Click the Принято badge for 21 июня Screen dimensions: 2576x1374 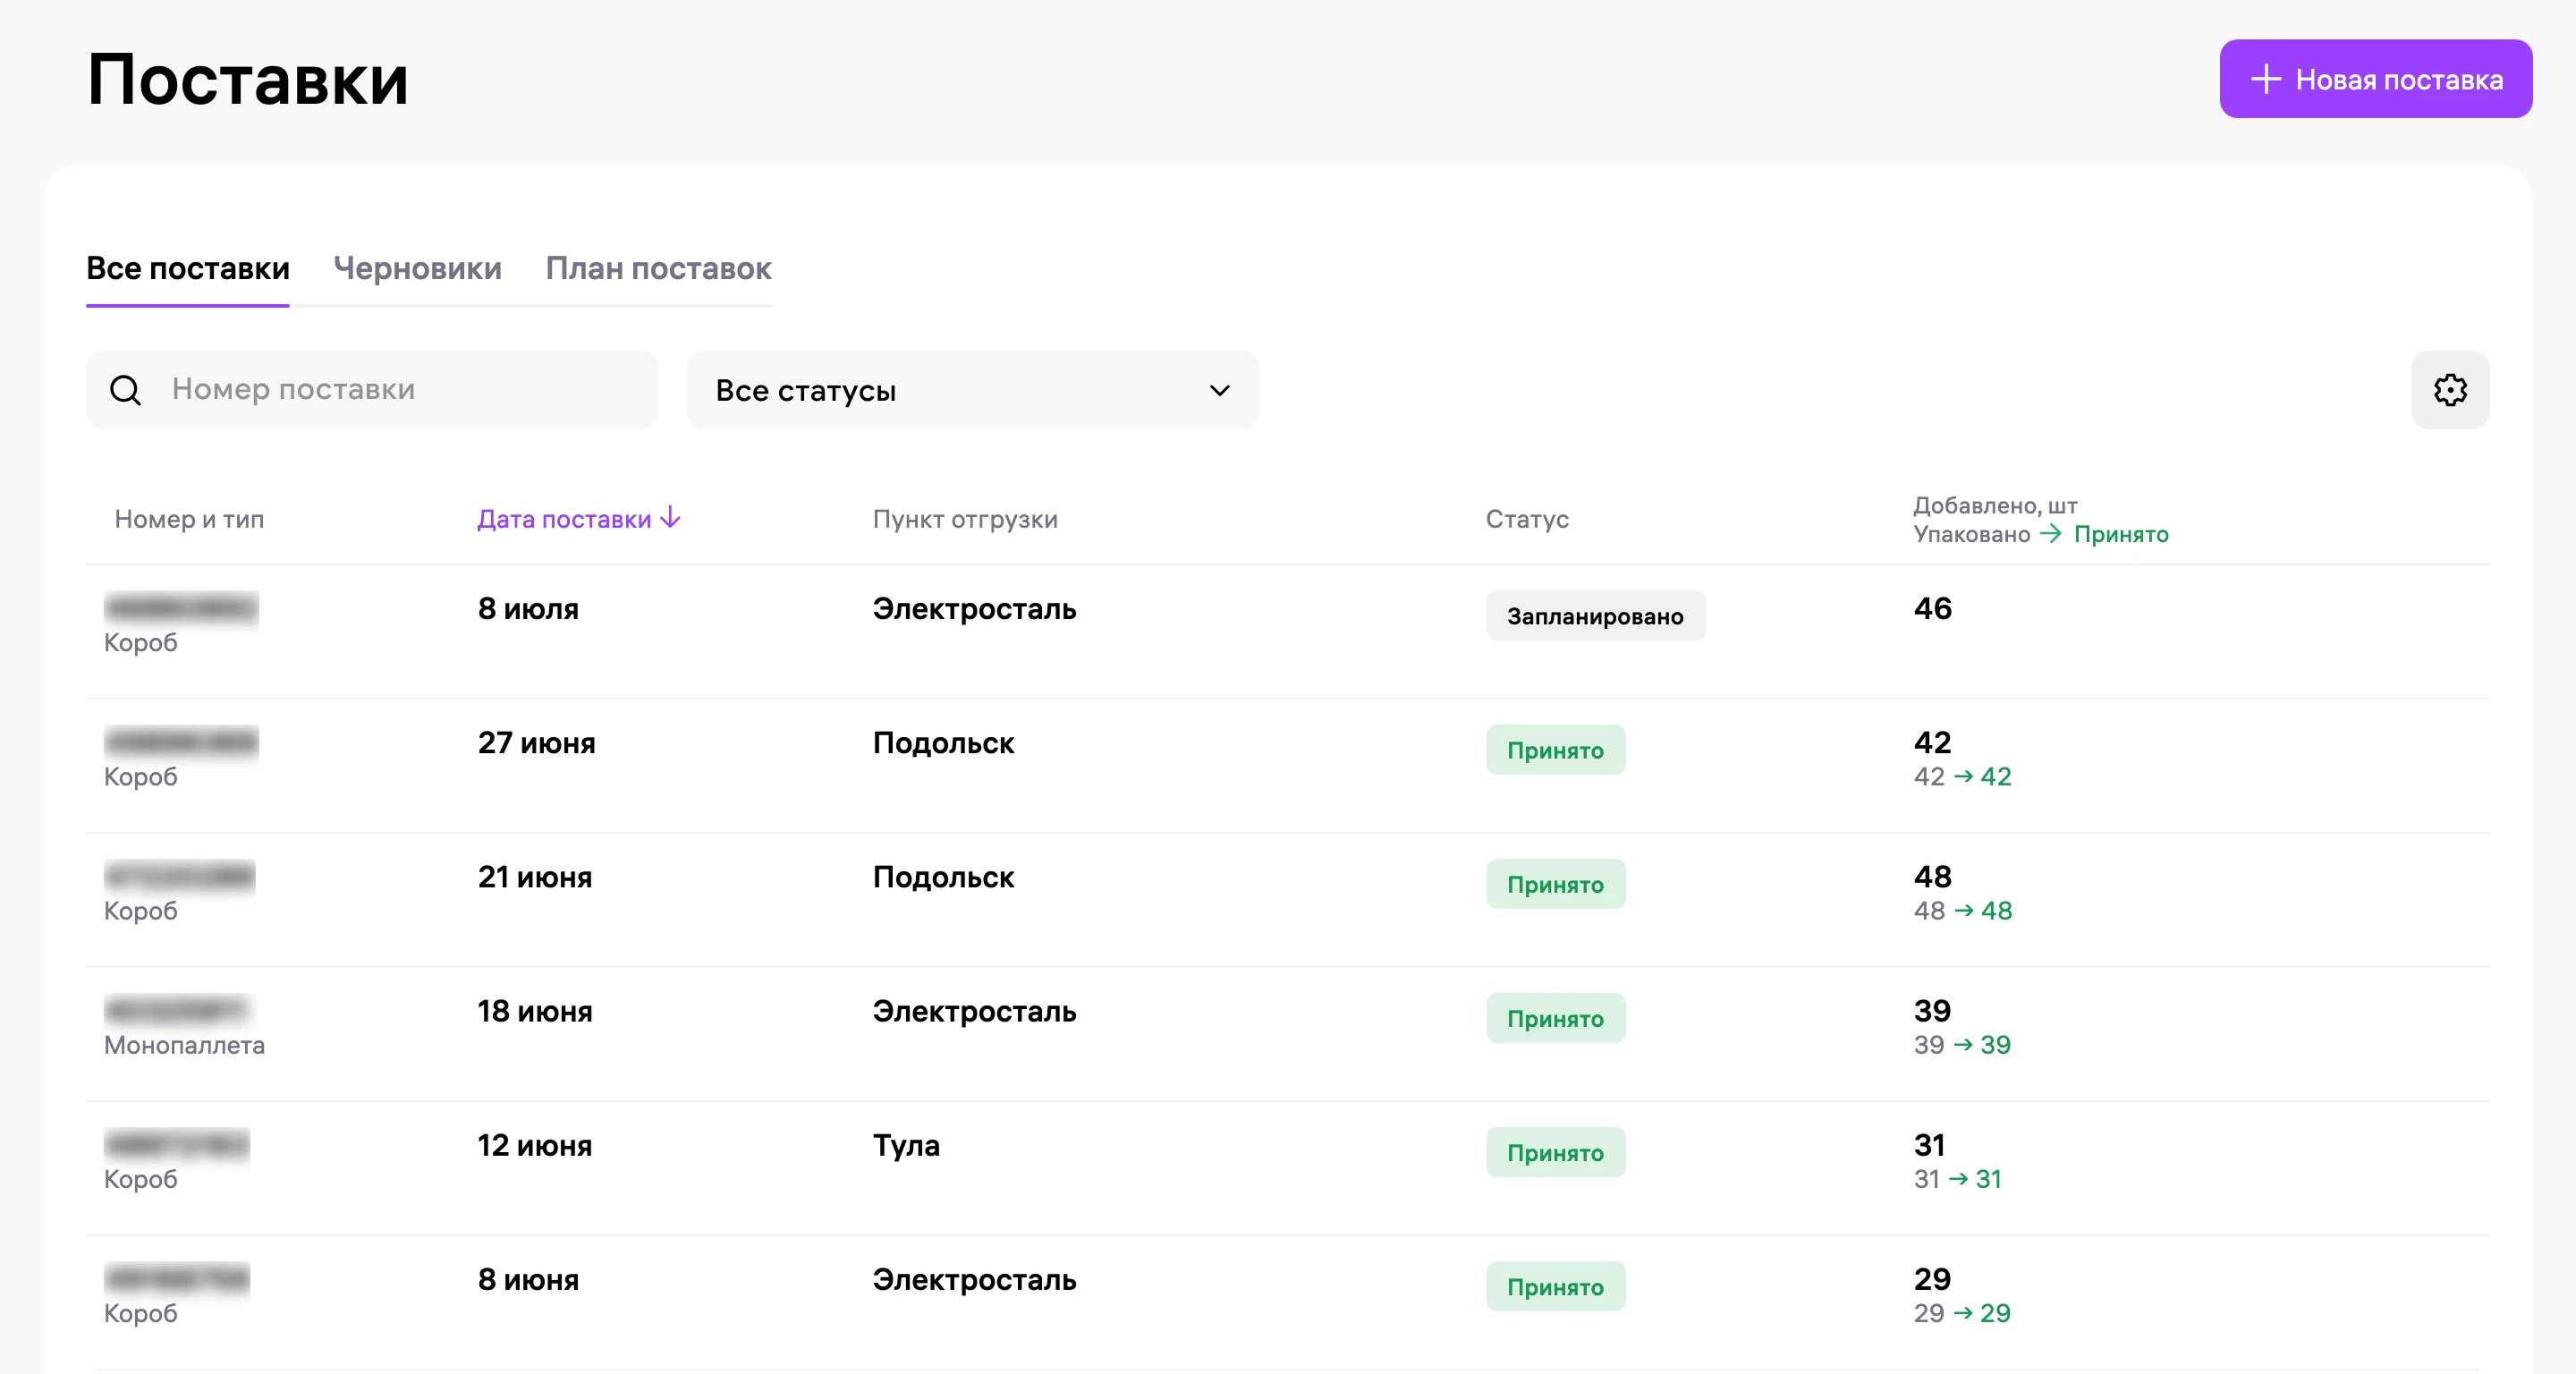tap(1555, 884)
